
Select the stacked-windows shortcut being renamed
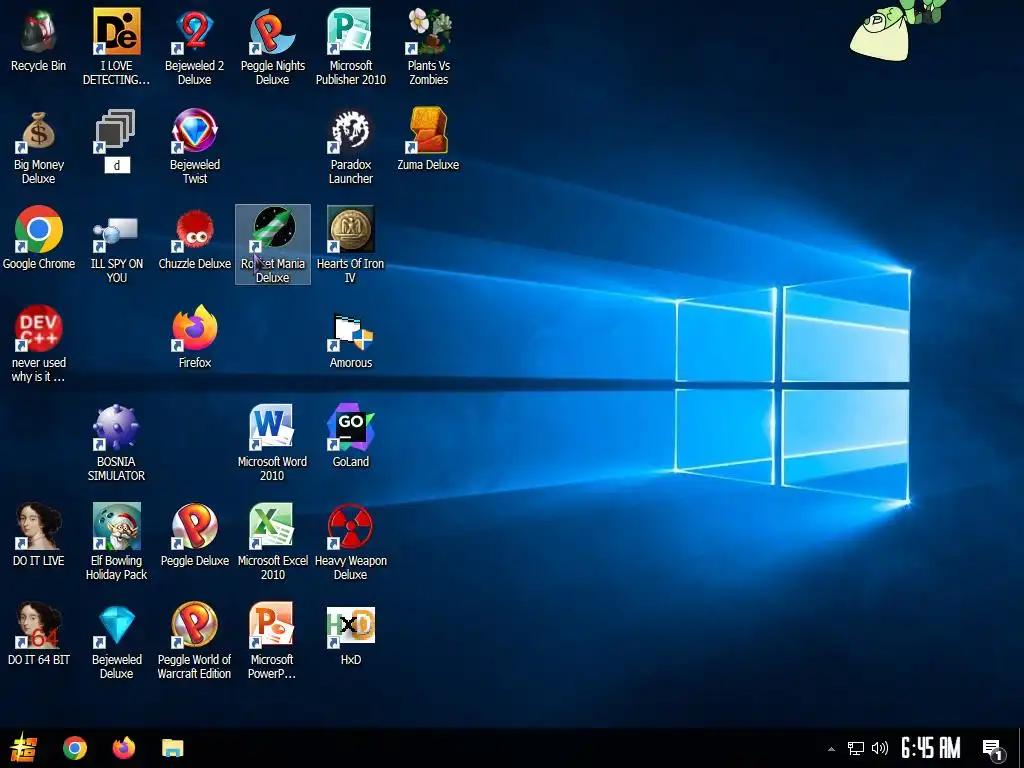pyautogui.click(x=116, y=131)
